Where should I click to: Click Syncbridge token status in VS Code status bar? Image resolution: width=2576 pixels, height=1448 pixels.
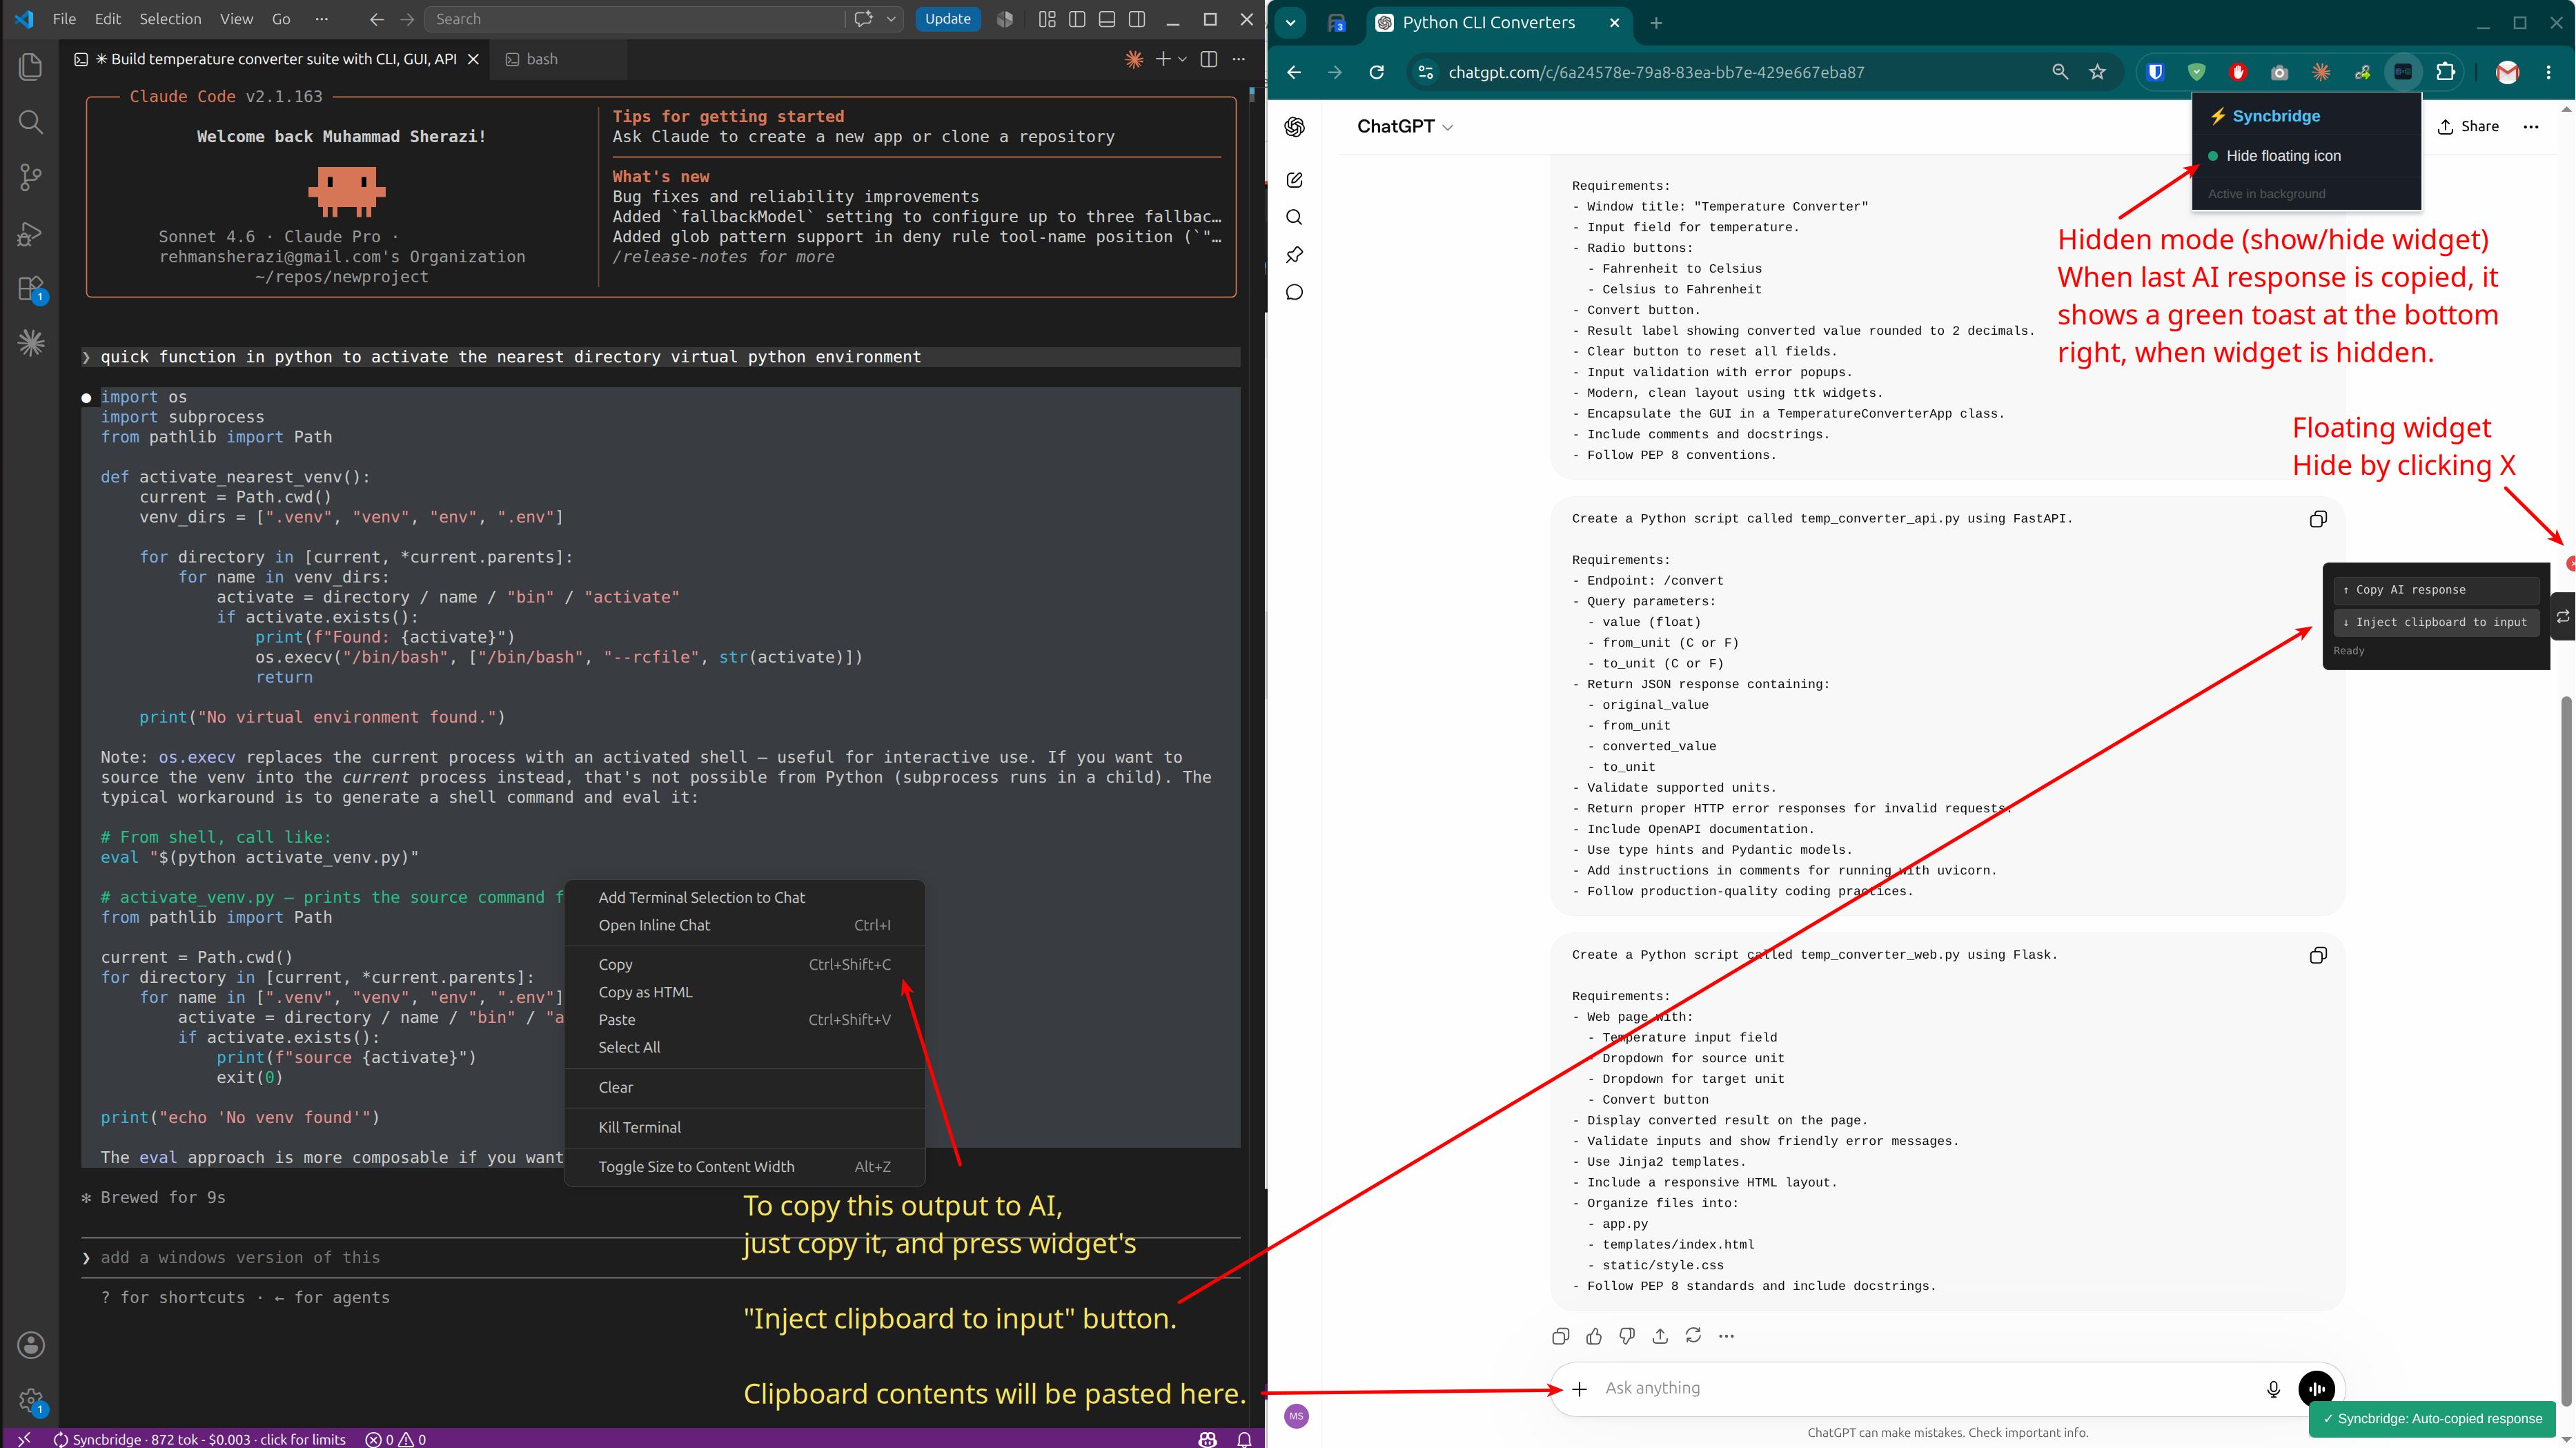pos(199,1439)
